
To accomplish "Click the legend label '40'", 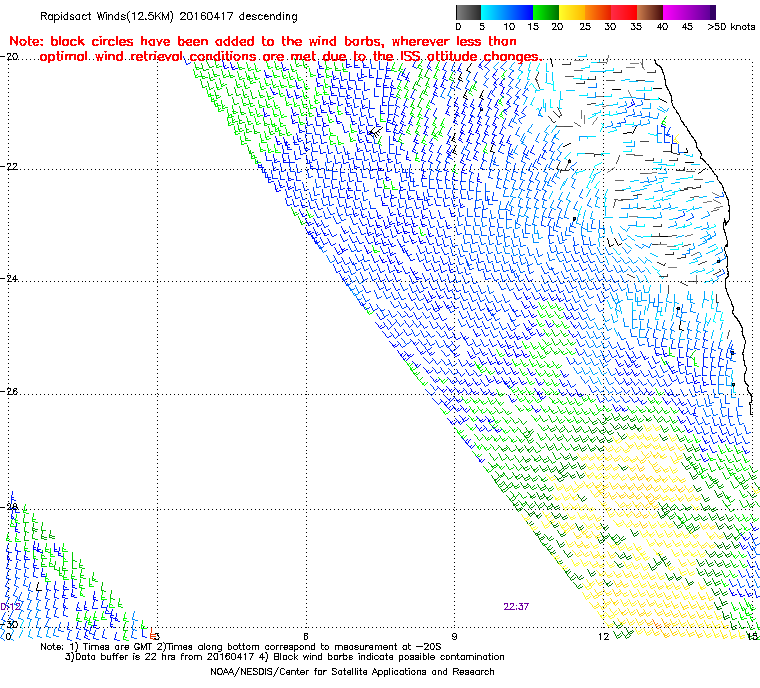I will tap(662, 27).
